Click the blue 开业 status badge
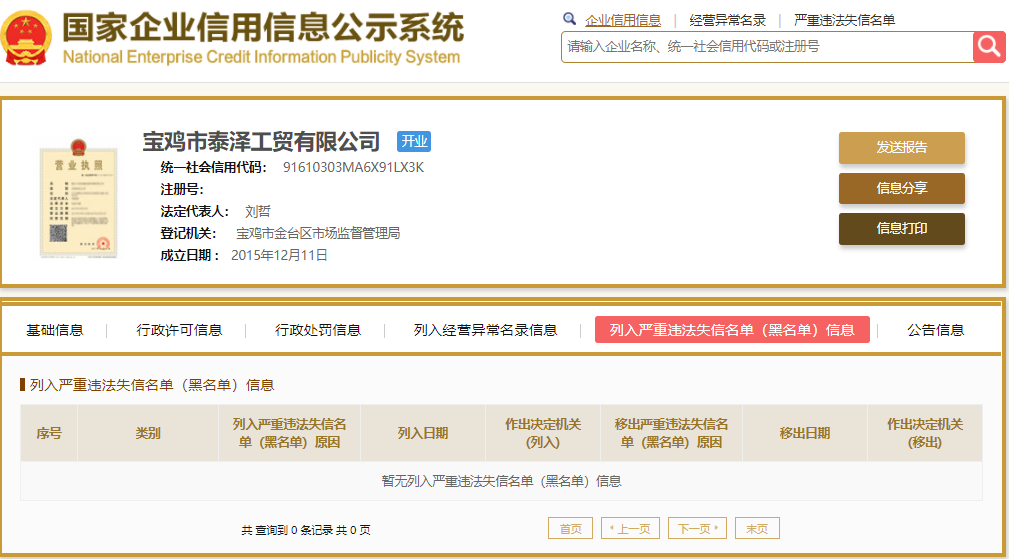This screenshot has width=1009, height=559. pos(414,142)
